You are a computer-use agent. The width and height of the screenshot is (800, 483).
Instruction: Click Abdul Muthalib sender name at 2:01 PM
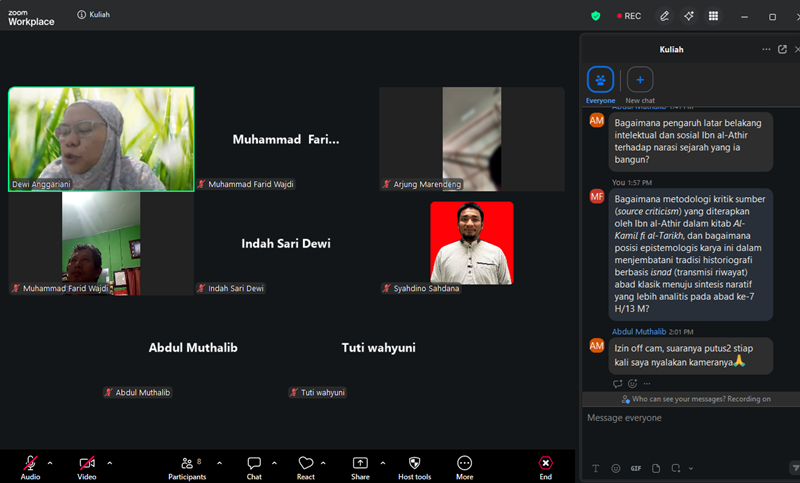639,332
